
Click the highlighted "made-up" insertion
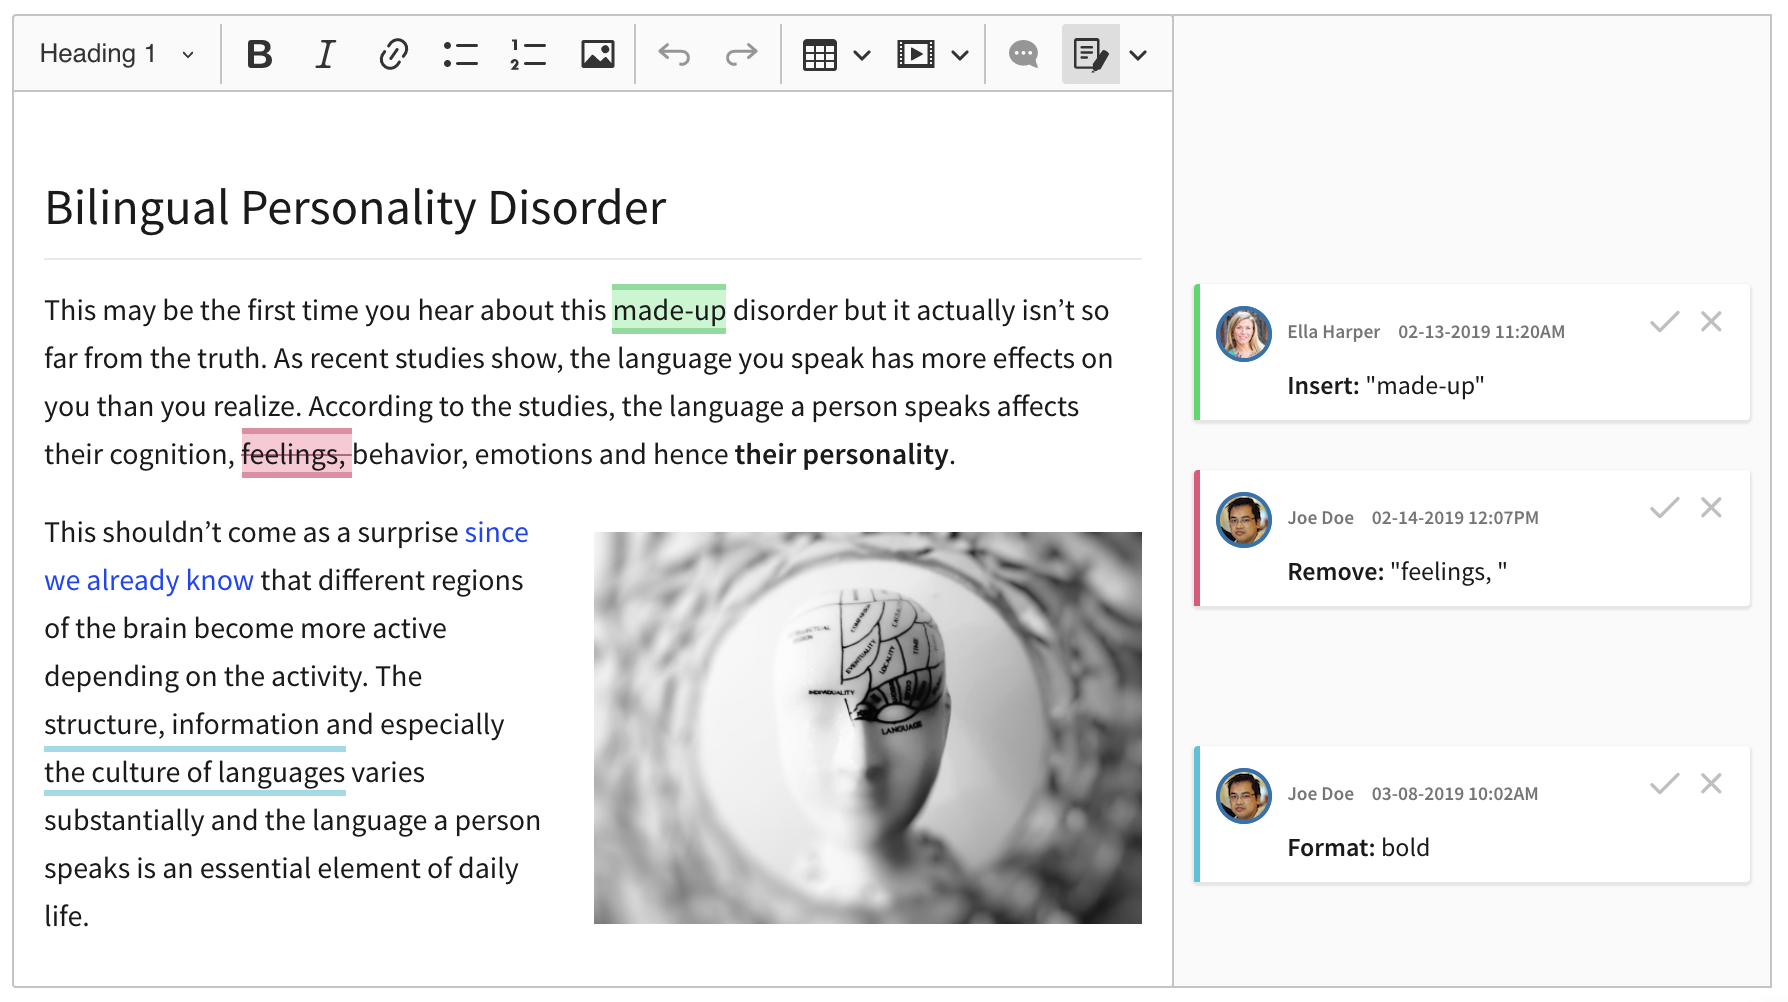click(669, 310)
